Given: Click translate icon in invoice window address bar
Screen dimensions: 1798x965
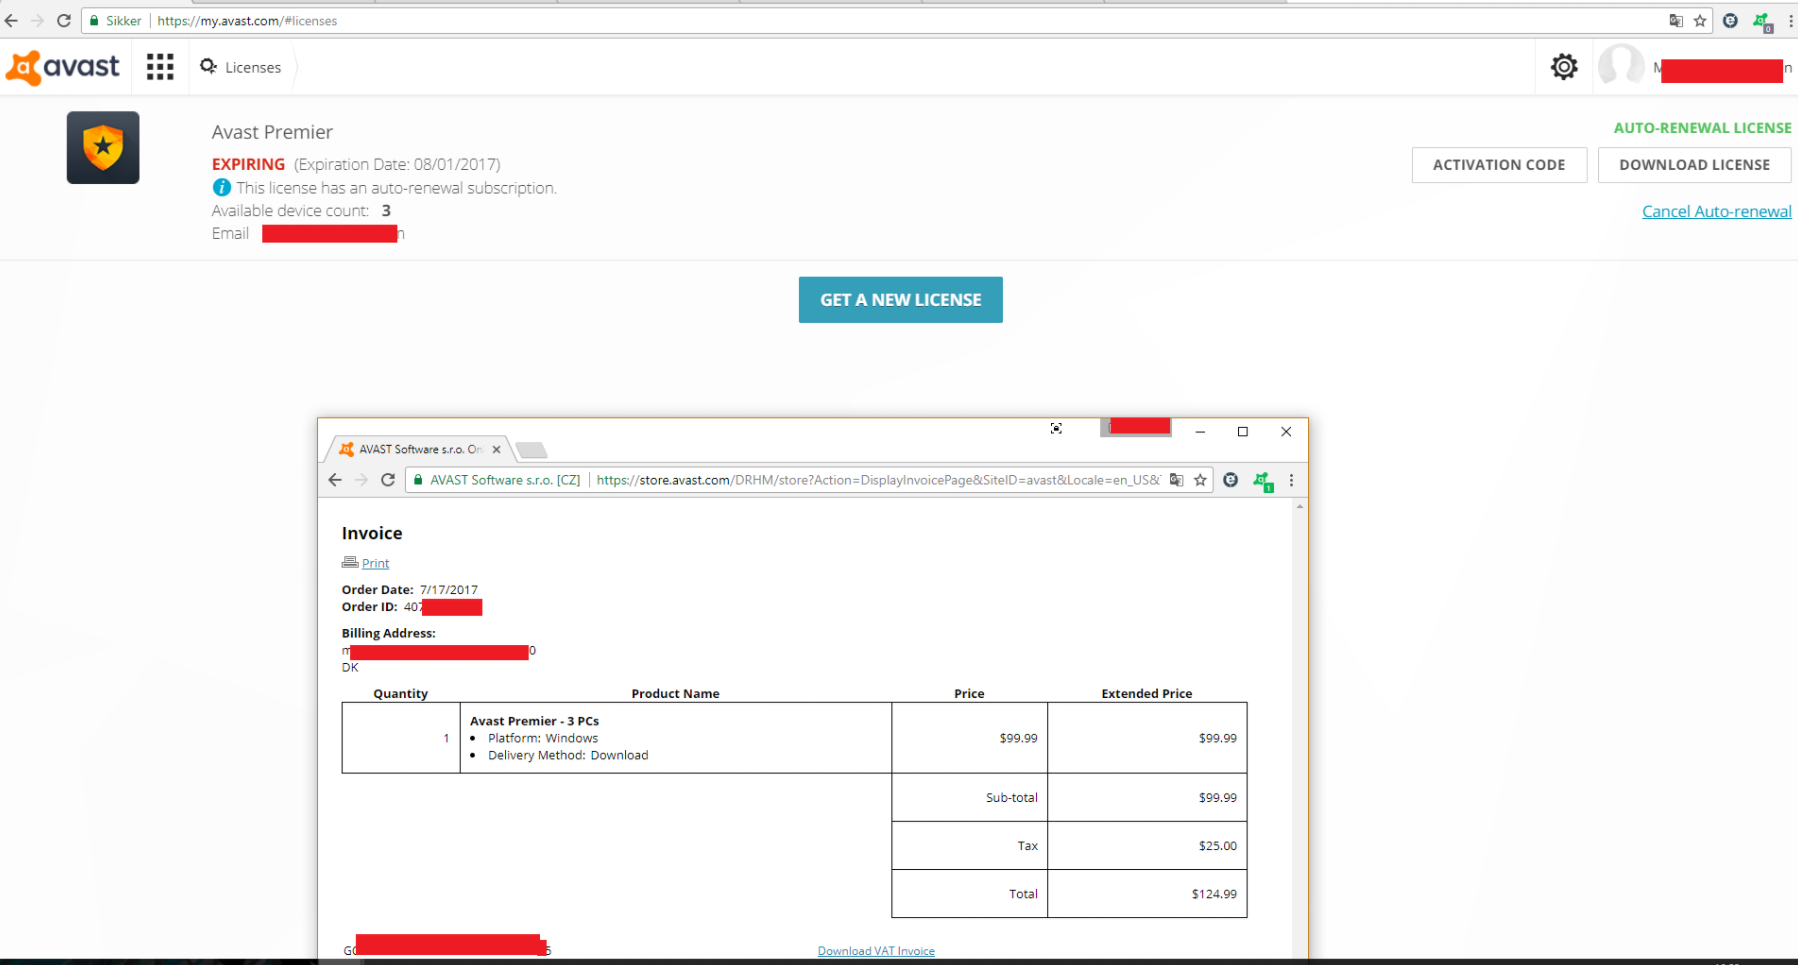Looking at the screenshot, I should coord(1176,480).
